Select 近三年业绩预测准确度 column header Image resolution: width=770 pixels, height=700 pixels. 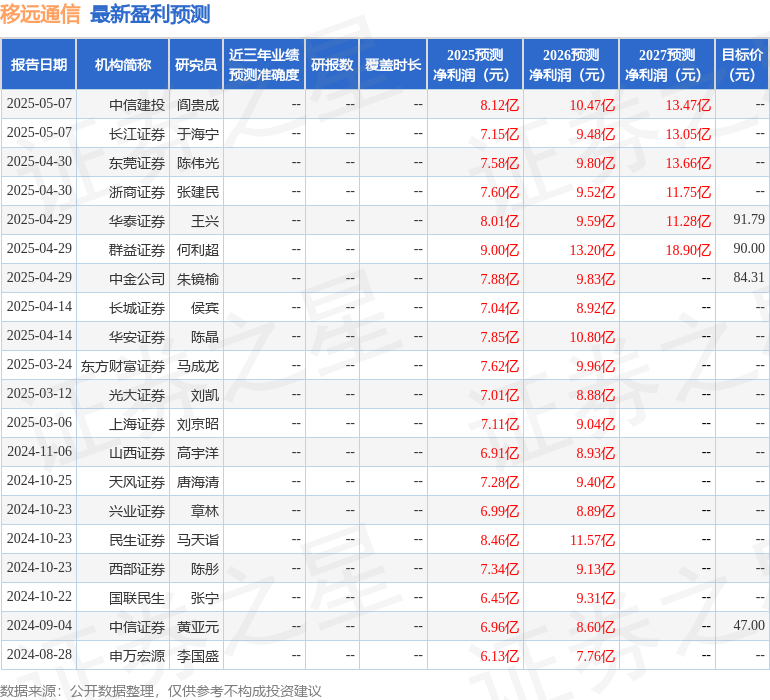264,65
